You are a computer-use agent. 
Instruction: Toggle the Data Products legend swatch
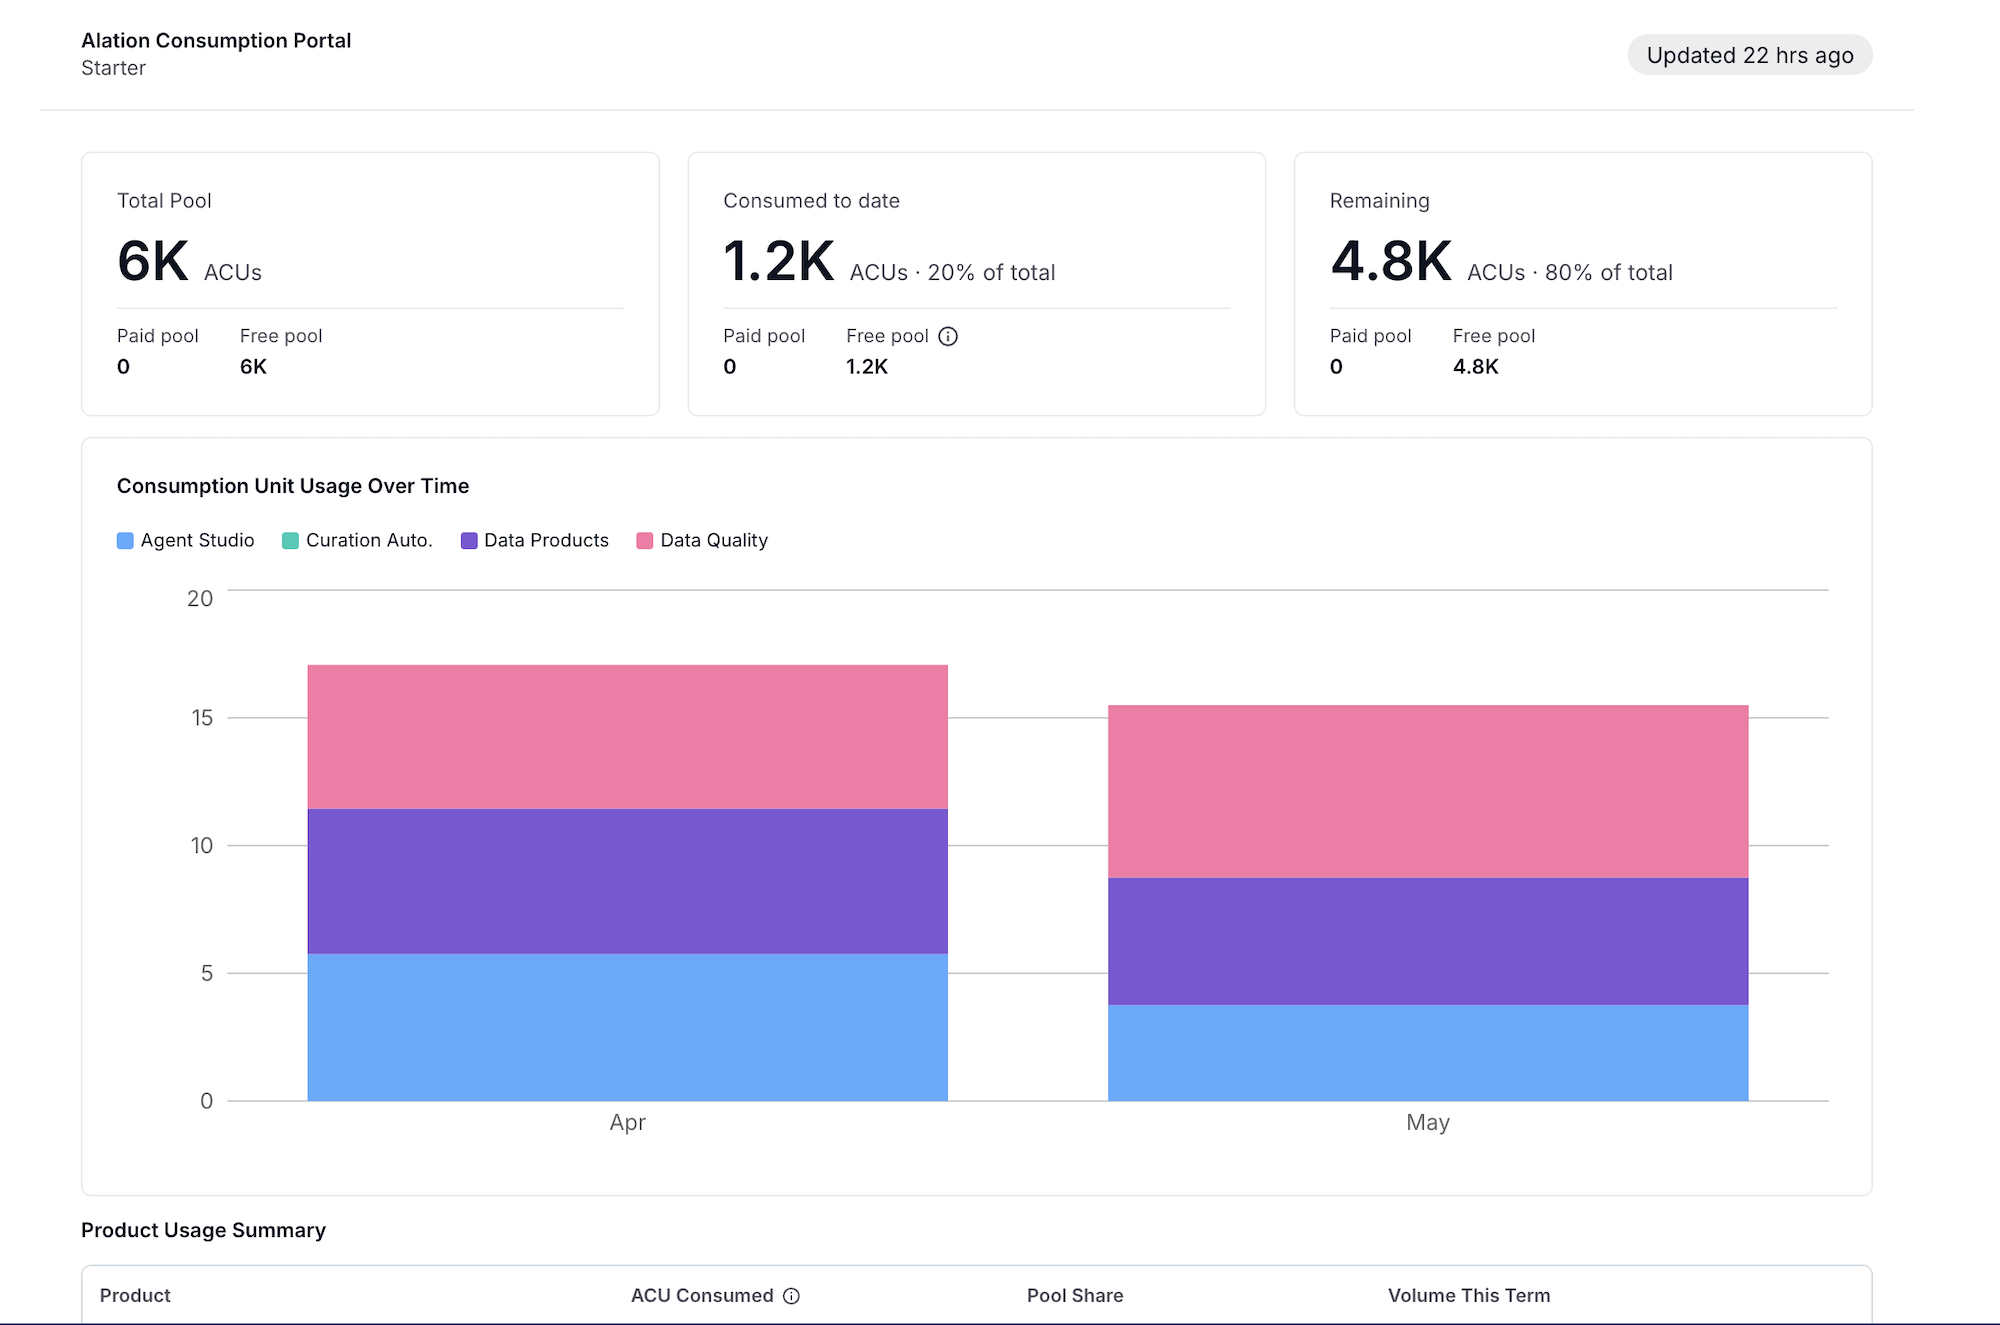[x=469, y=541]
